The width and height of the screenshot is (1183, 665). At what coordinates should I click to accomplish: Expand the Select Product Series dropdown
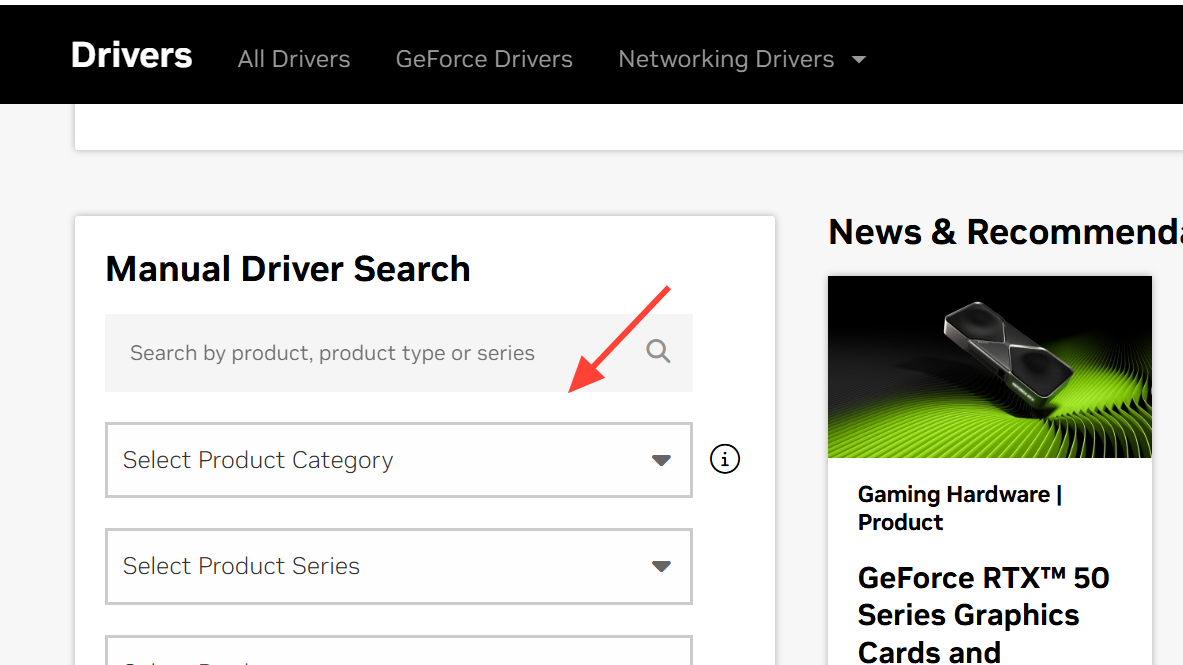tap(398, 566)
